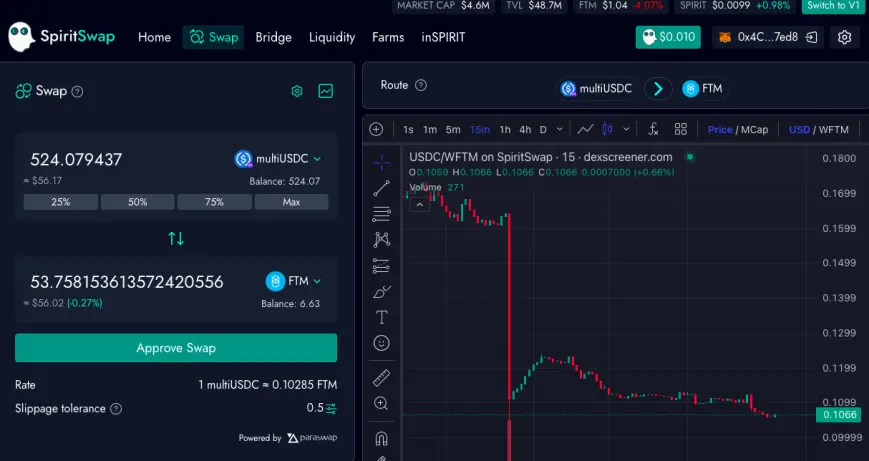Open Route help question mark
This screenshot has height=461, width=869.
[x=421, y=85]
